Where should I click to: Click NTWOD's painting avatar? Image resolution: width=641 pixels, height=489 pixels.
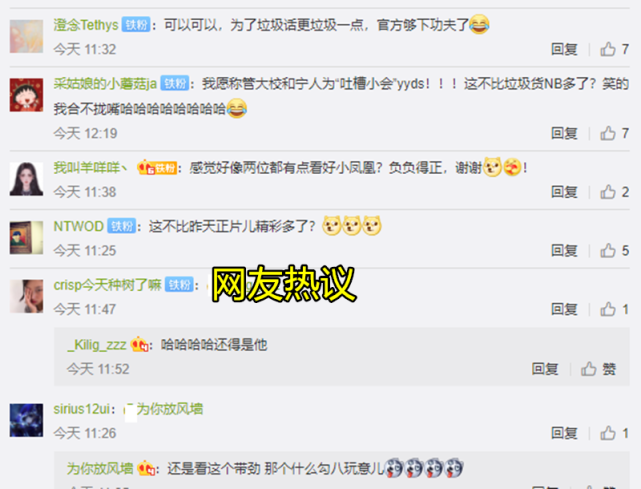click(27, 238)
